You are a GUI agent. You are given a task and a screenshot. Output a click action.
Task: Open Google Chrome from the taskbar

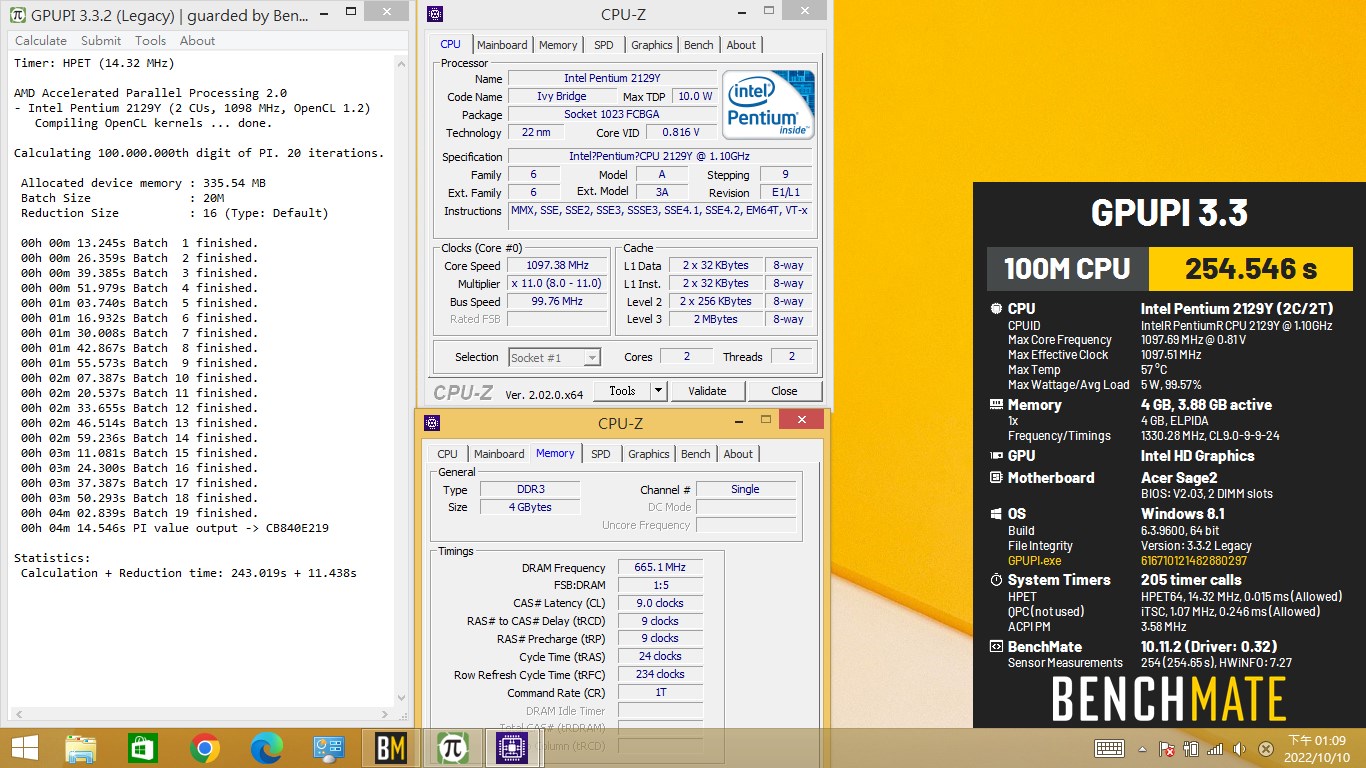click(x=205, y=748)
